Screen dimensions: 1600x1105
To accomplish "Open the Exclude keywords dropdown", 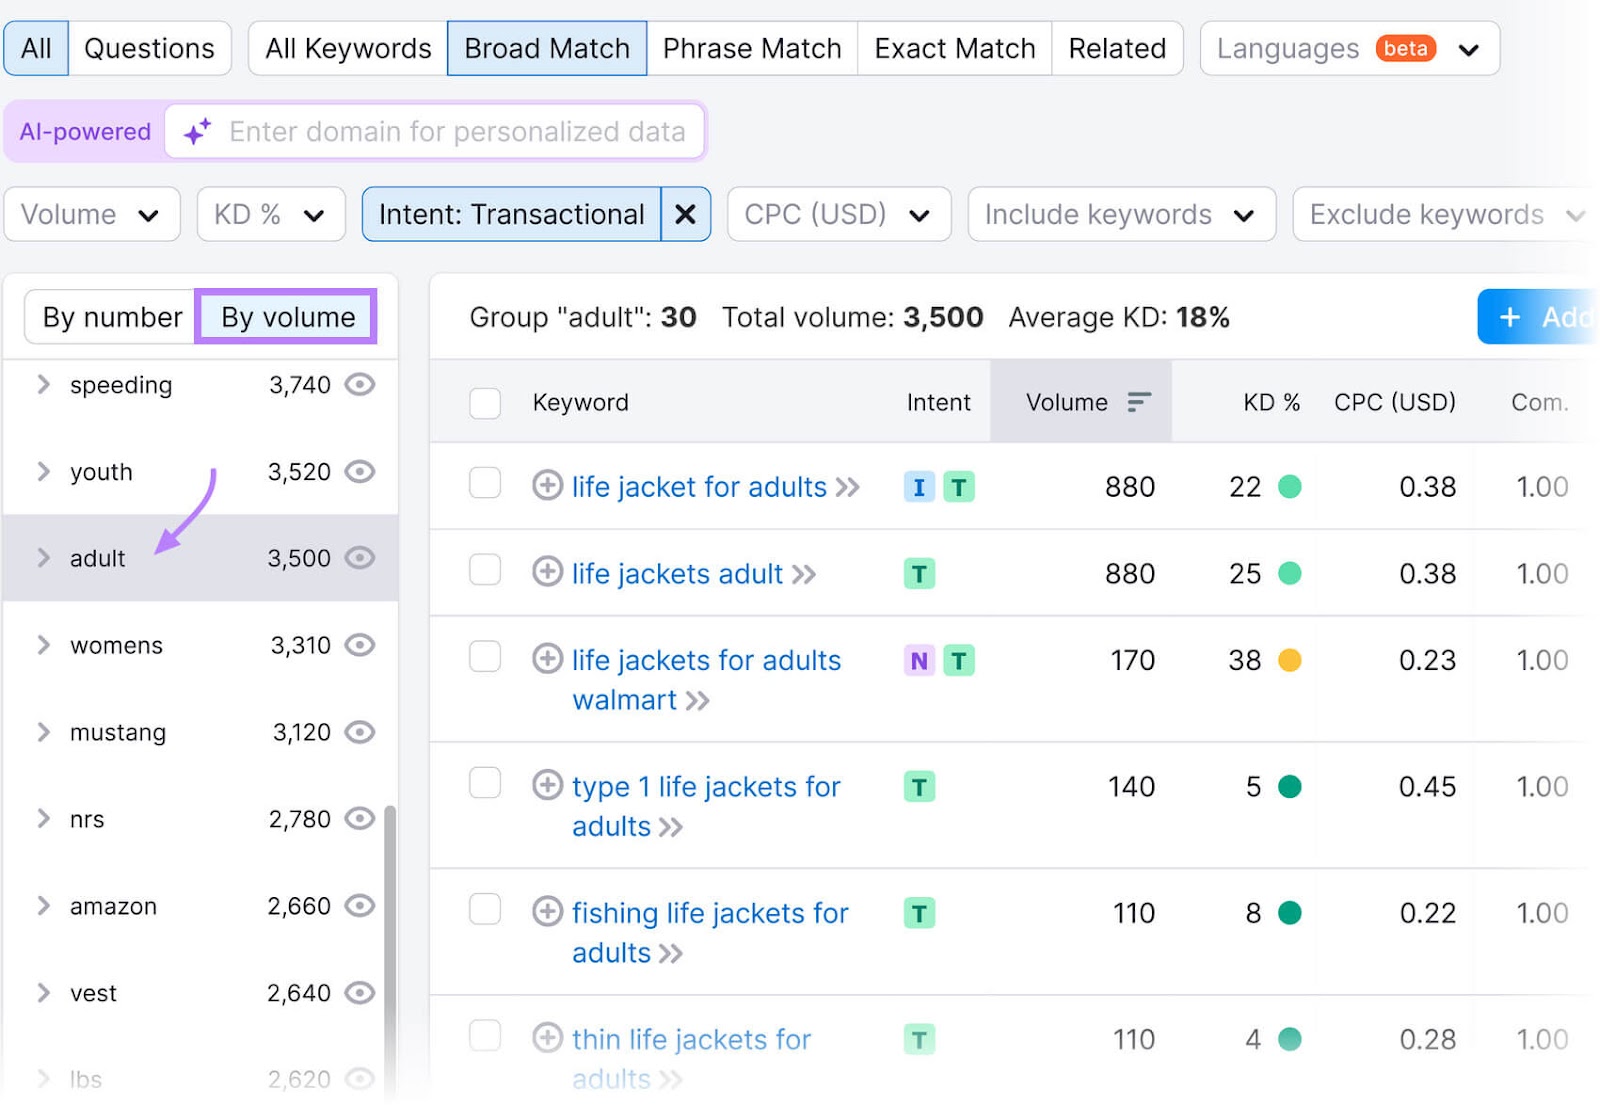I will click(1445, 214).
